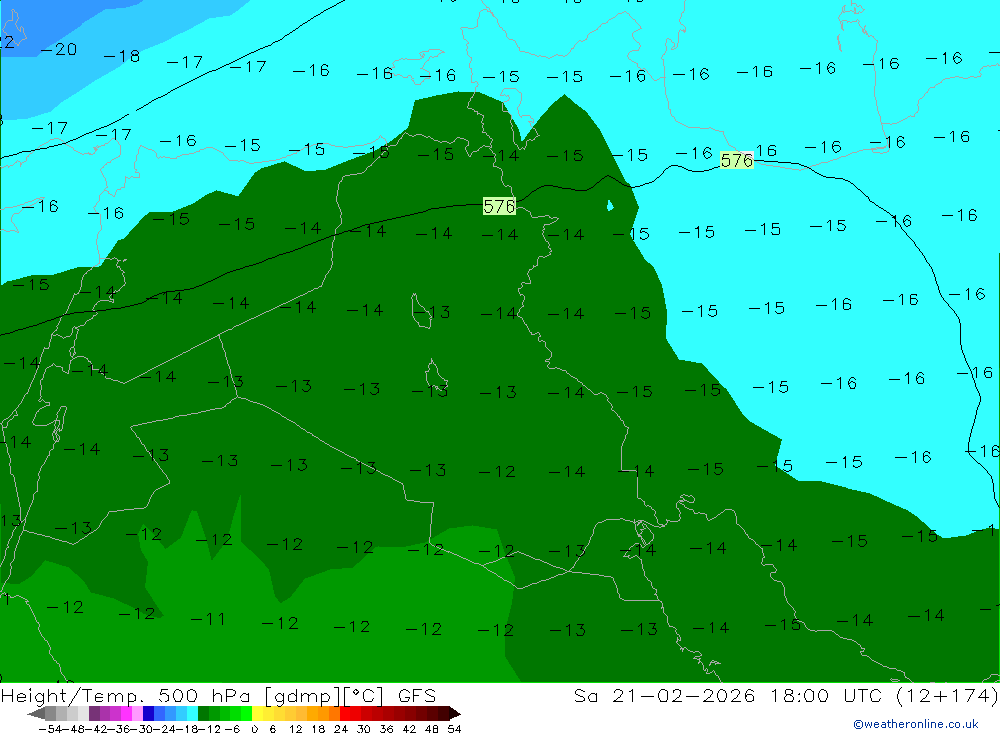Click the '500 hPa' level label

click(x=204, y=695)
